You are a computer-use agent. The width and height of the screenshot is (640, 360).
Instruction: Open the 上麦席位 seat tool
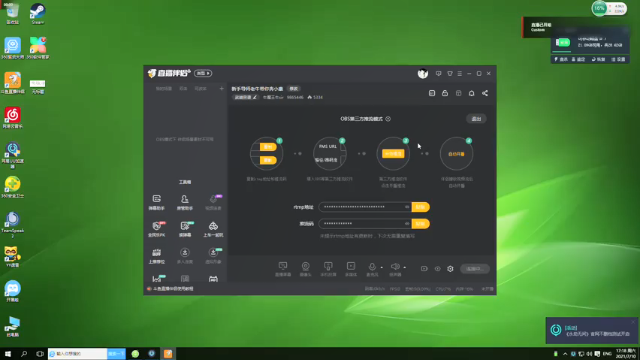[157, 256]
